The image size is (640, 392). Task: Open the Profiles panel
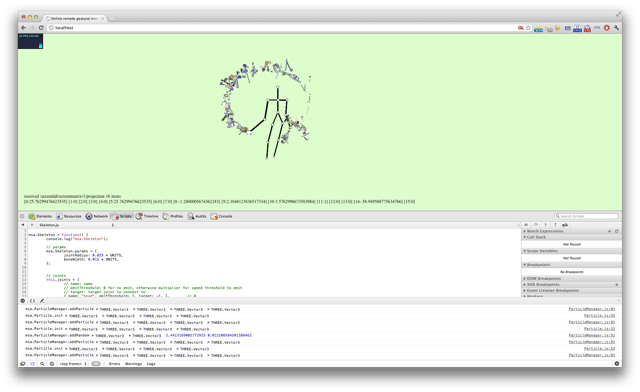point(173,216)
